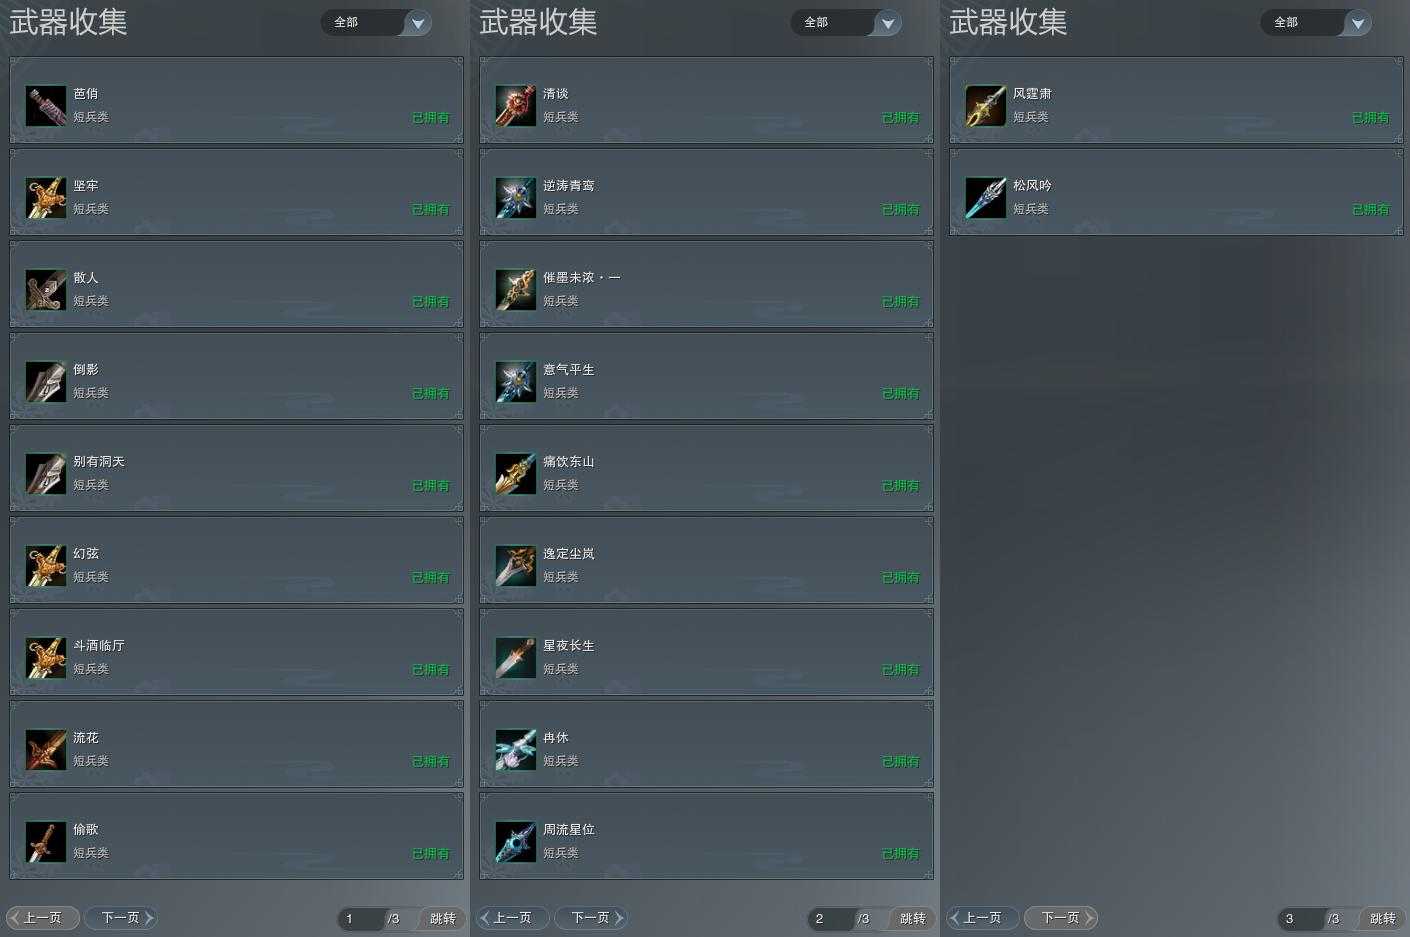1410x937 pixels.
Task: Select the 痛饮东山 weapon icon
Action: pyautogui.click(x=516, y=473)
